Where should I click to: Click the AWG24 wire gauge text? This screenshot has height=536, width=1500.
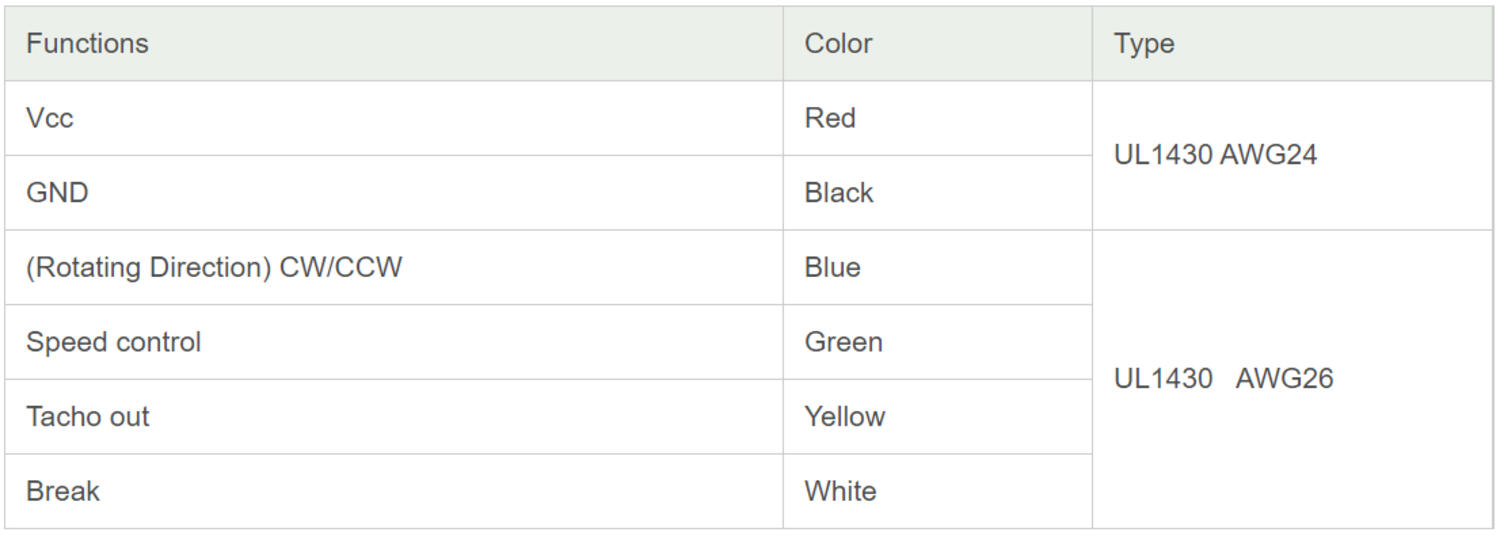[x=1268, y=155]
